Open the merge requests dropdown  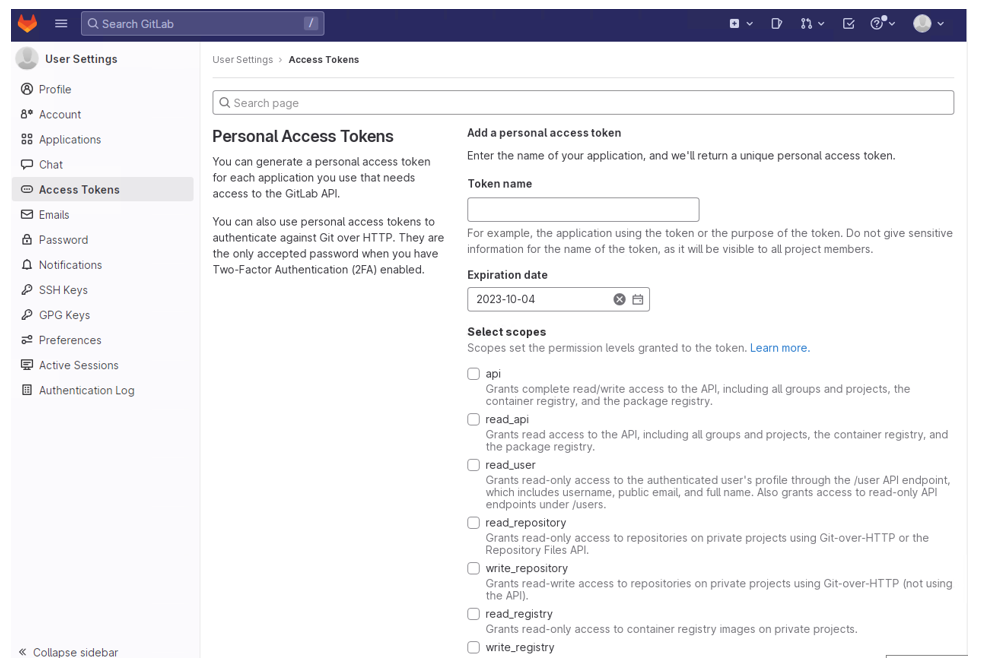812,23
